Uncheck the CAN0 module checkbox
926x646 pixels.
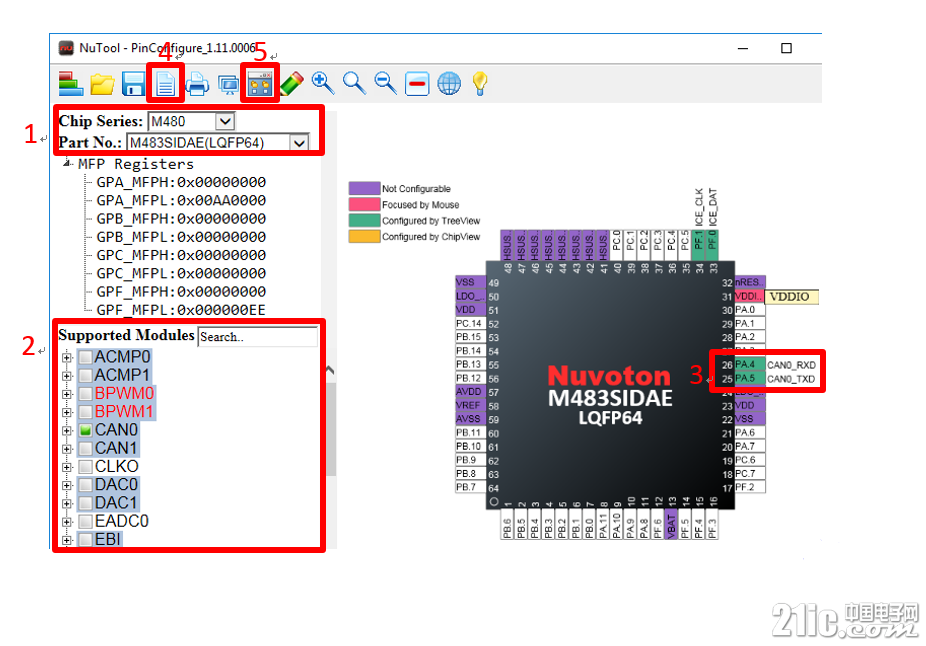click(86, 430)
